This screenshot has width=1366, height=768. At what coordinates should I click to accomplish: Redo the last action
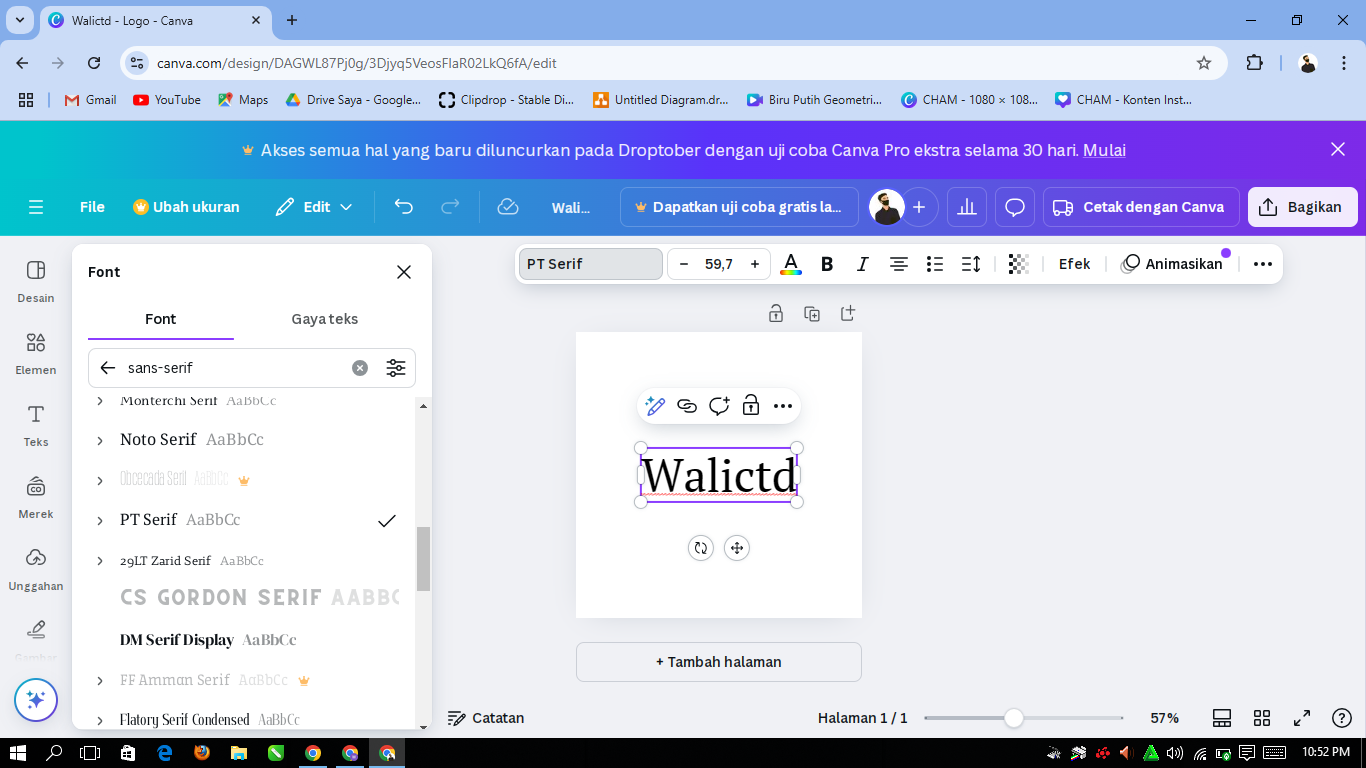click(x=450, y=207)
